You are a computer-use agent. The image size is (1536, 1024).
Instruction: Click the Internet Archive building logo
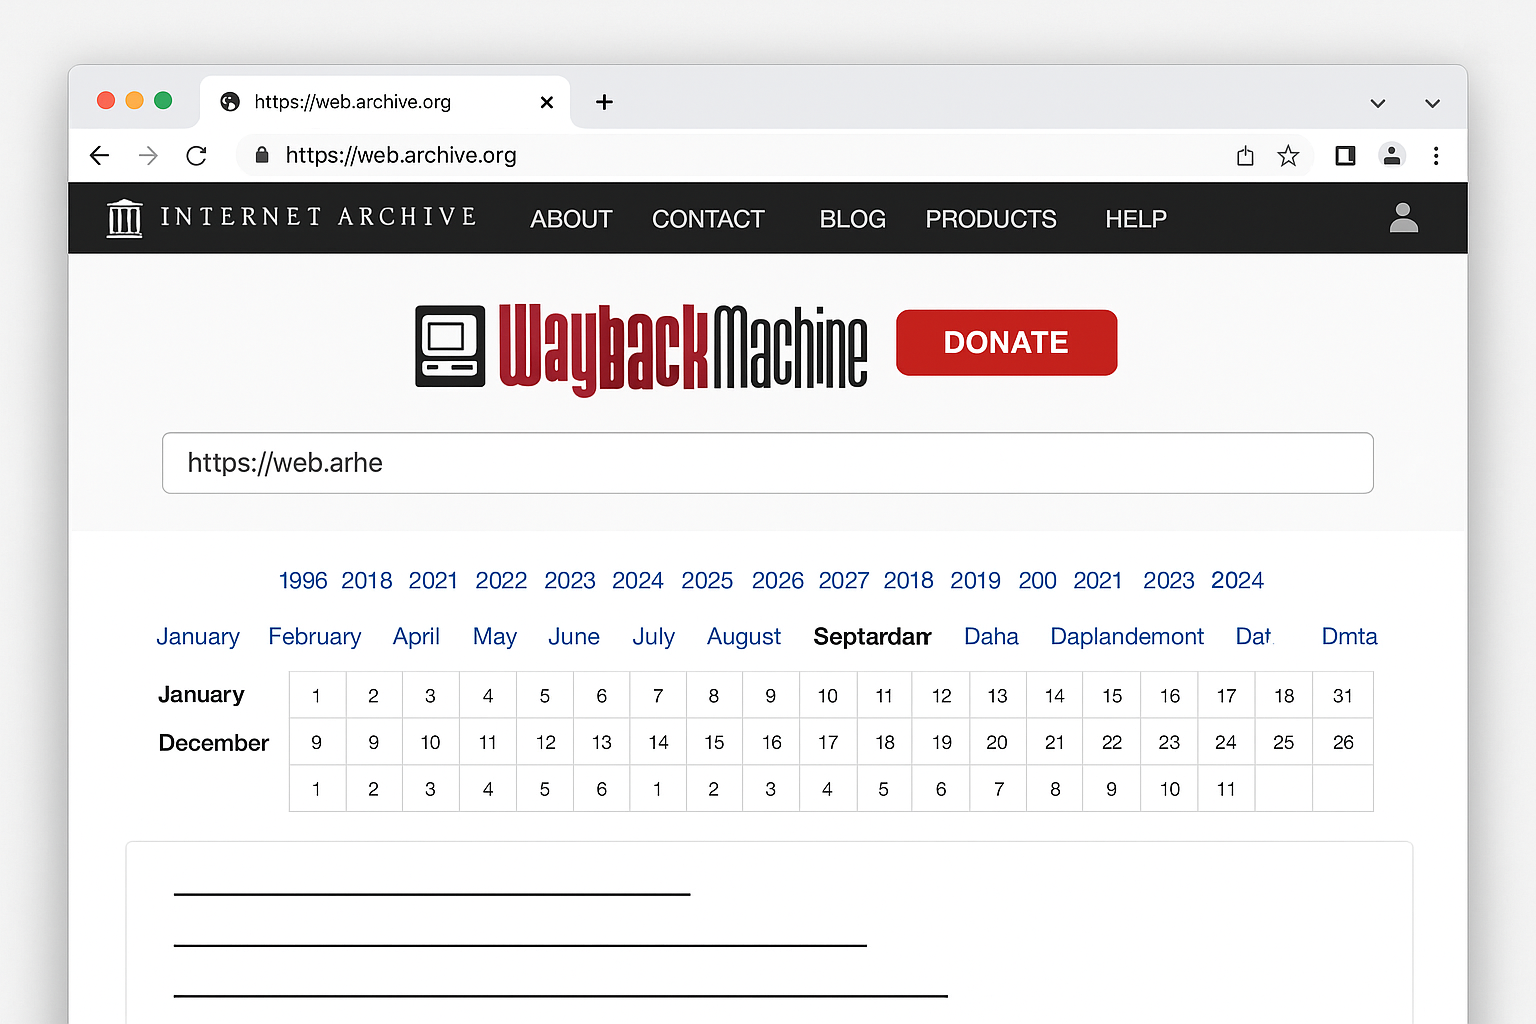[x=124, y=217]
